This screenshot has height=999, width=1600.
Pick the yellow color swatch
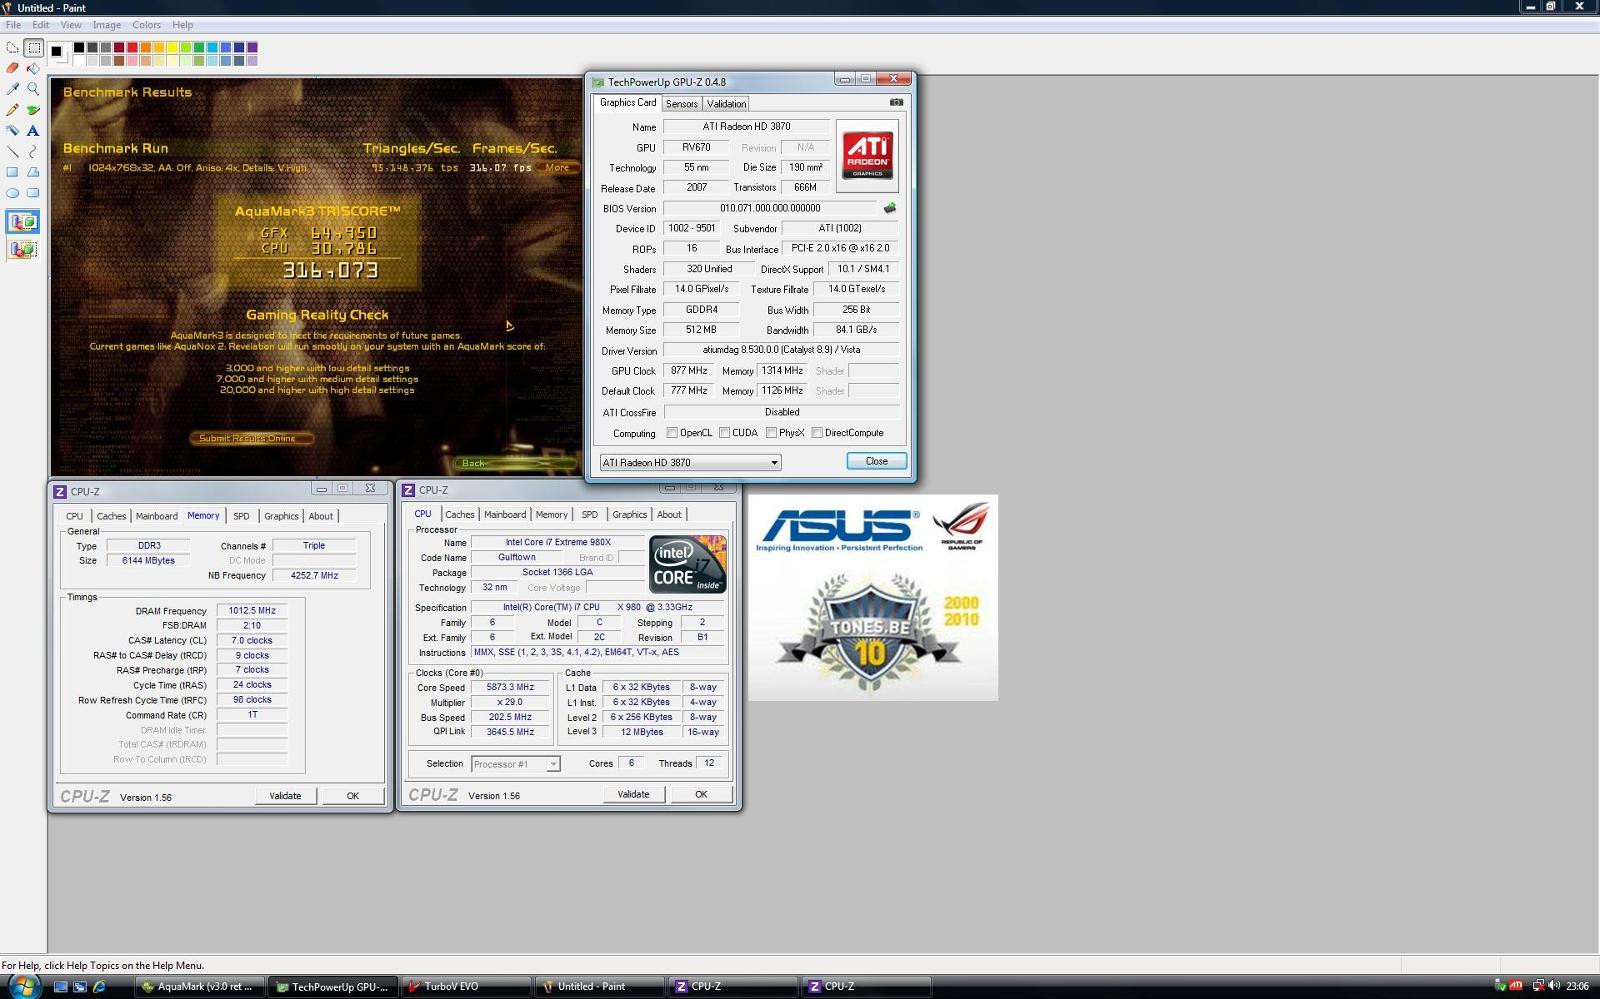coord(172,47)
